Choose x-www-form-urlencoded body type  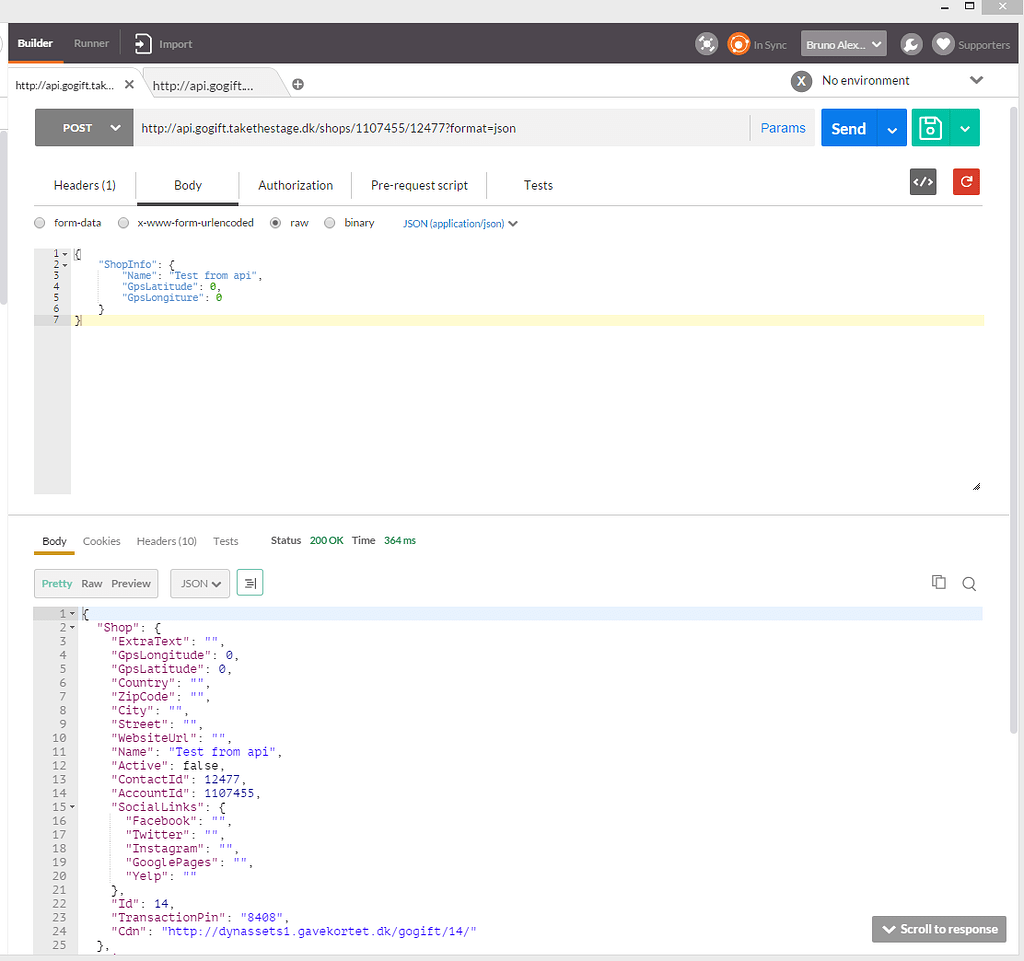point(123,222)
